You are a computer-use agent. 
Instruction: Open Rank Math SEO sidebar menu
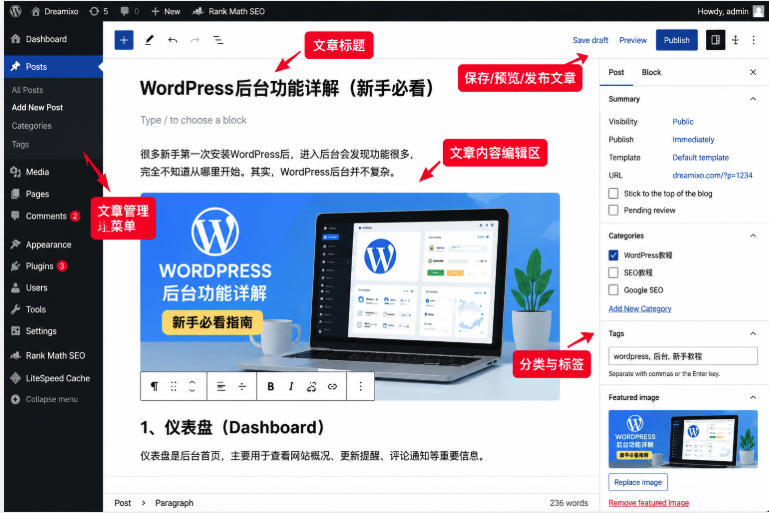click(53, 356)
